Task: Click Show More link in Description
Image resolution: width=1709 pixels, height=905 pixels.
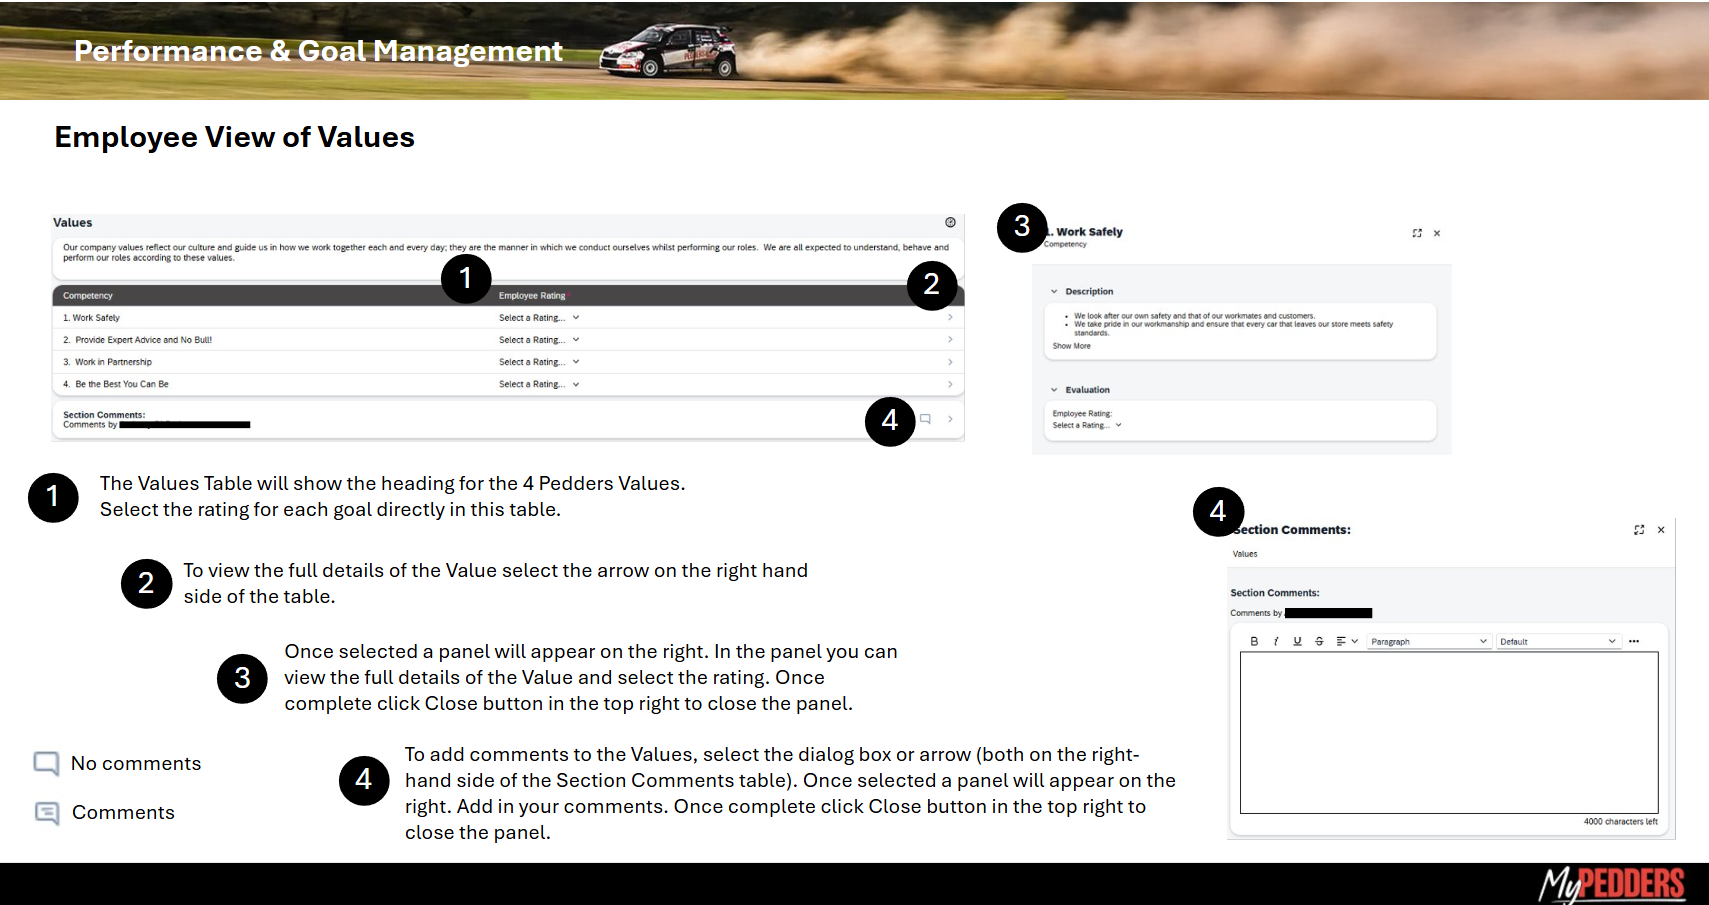Action: click(1071, 346)
